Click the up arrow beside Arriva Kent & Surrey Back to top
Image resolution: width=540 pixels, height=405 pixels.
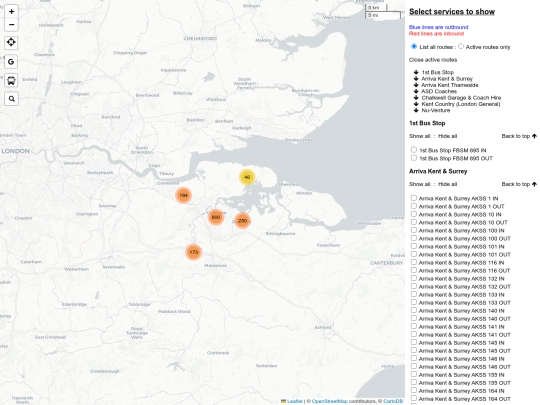click(534, 184)
